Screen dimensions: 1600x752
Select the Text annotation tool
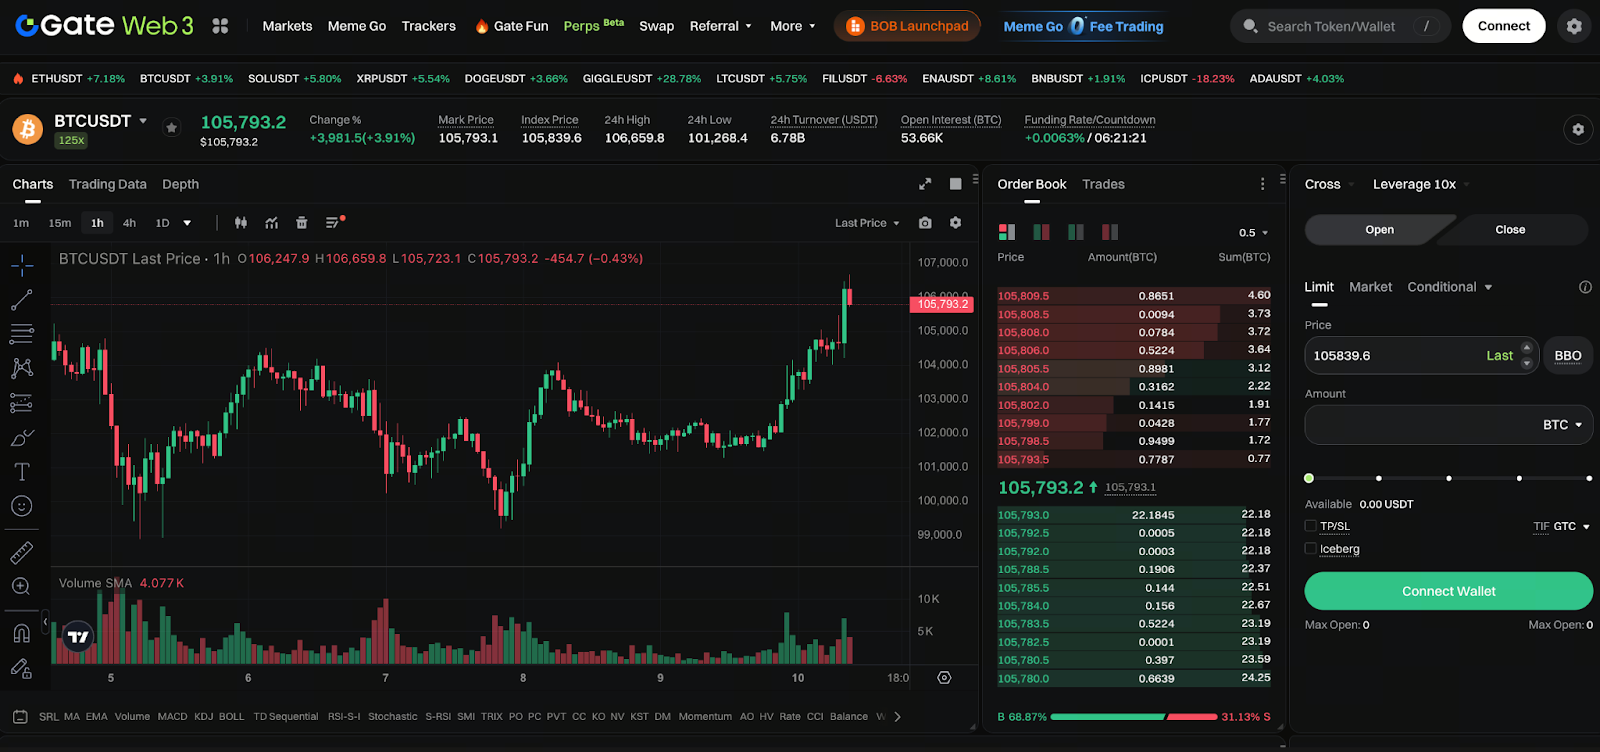tap(22, 472)
